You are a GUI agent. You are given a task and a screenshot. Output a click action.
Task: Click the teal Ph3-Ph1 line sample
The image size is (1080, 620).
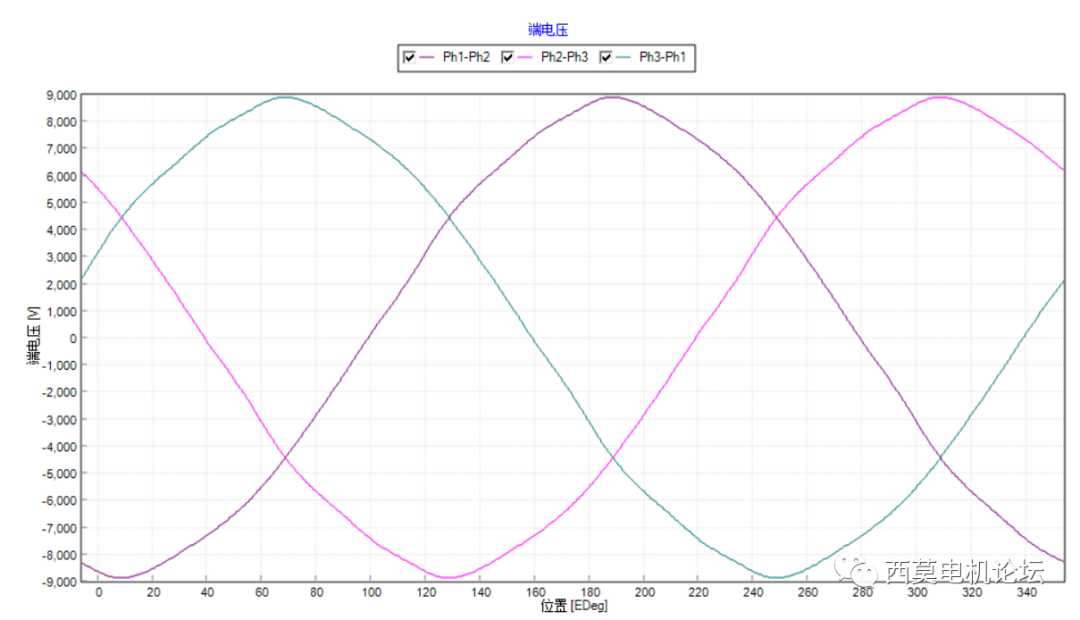click(x=622, y=57)
